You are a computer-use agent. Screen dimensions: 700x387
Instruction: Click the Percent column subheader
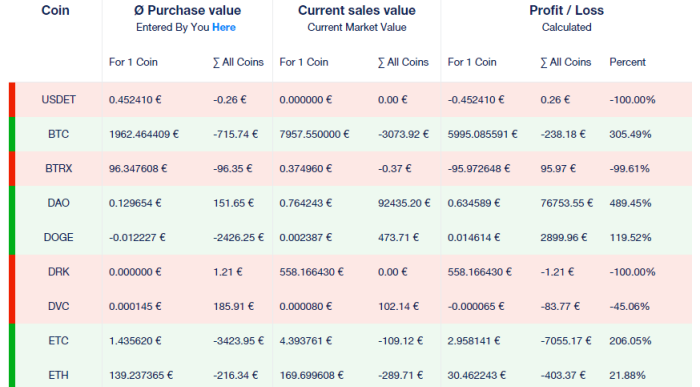(627, 62)
